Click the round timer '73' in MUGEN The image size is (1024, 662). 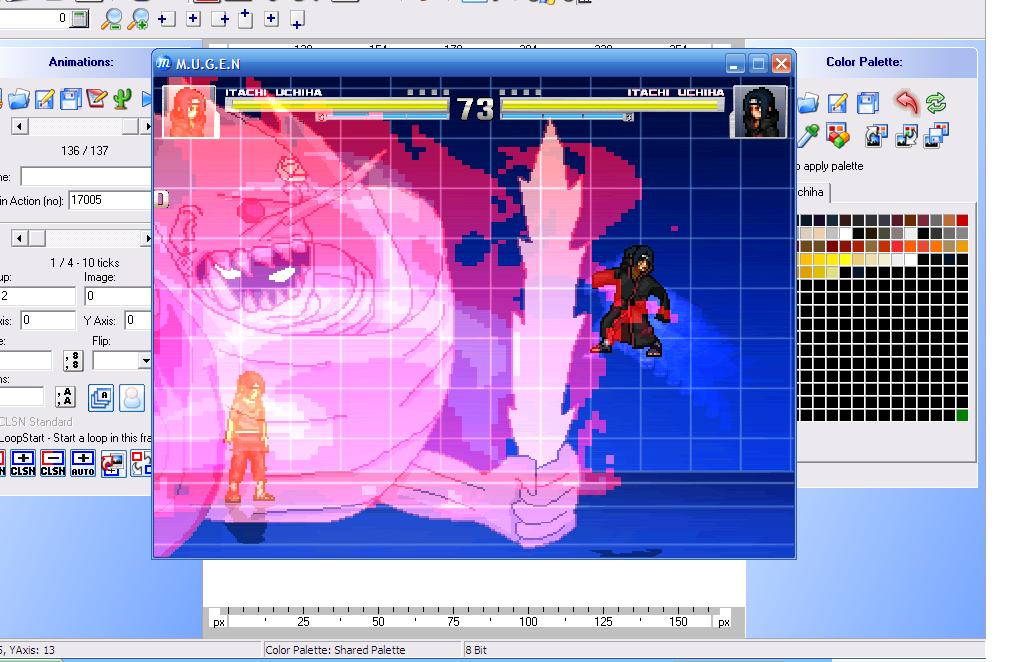[x=475, y=109]
